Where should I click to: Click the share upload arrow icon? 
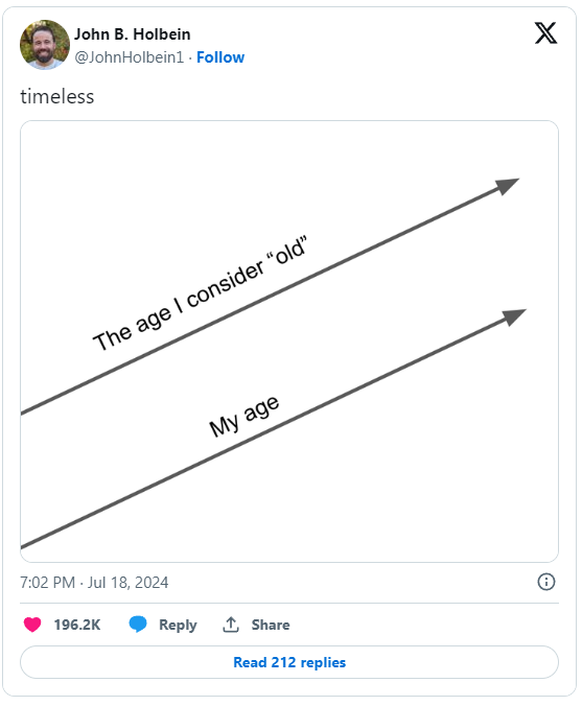click(x=231, y=625)
